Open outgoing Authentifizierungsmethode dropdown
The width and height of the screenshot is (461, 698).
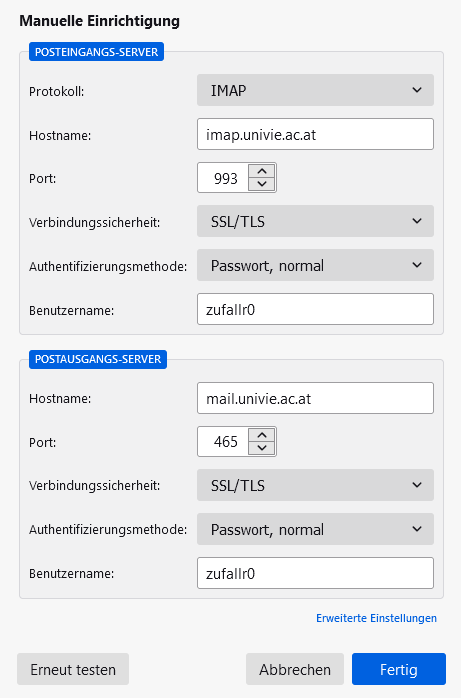315,529
